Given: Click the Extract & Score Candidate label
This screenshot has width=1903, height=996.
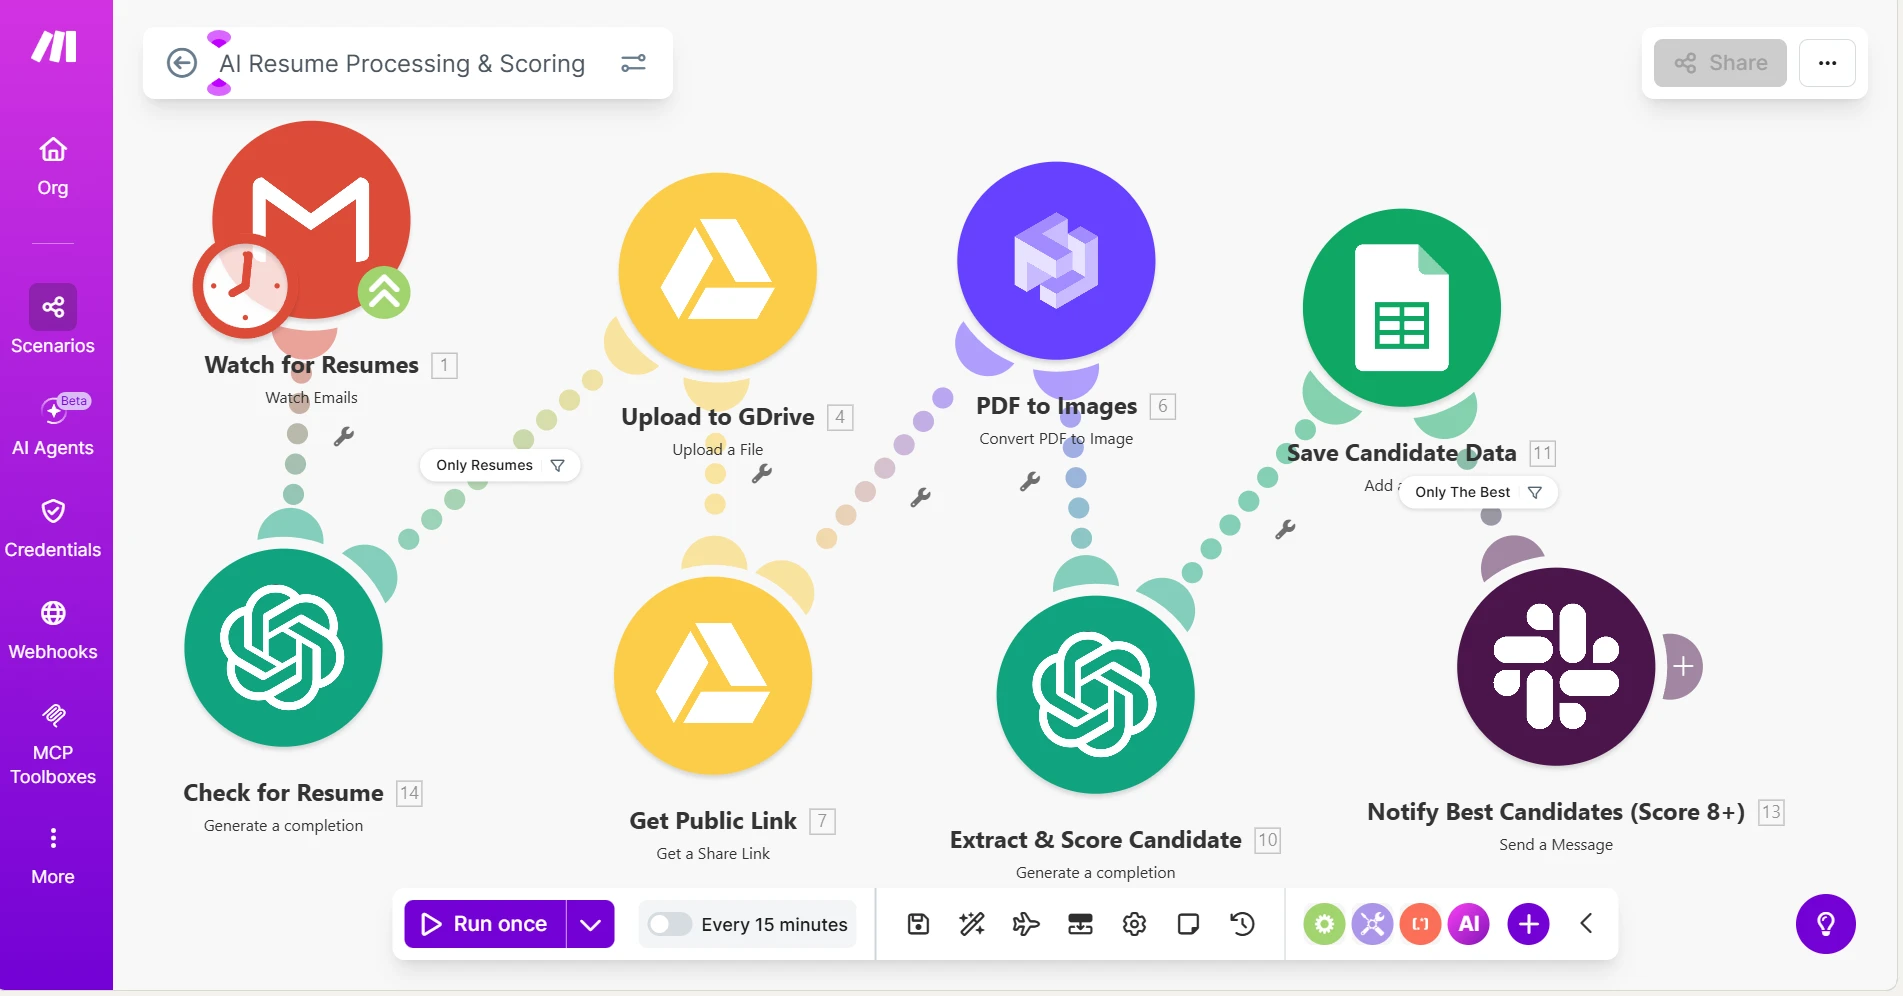Looking at the screenshot, I should (x=1095, y=840).
